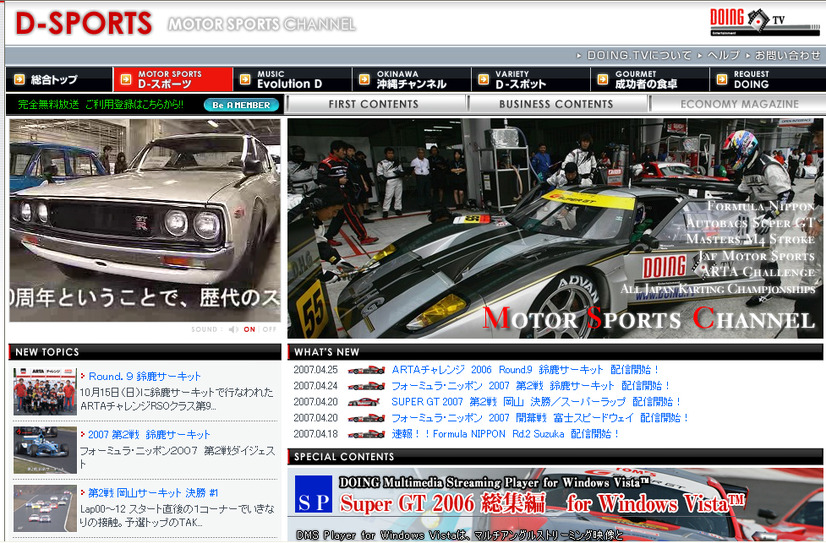
Task: Click the arrow icon beside D-スポット
Action: point(484,80)
